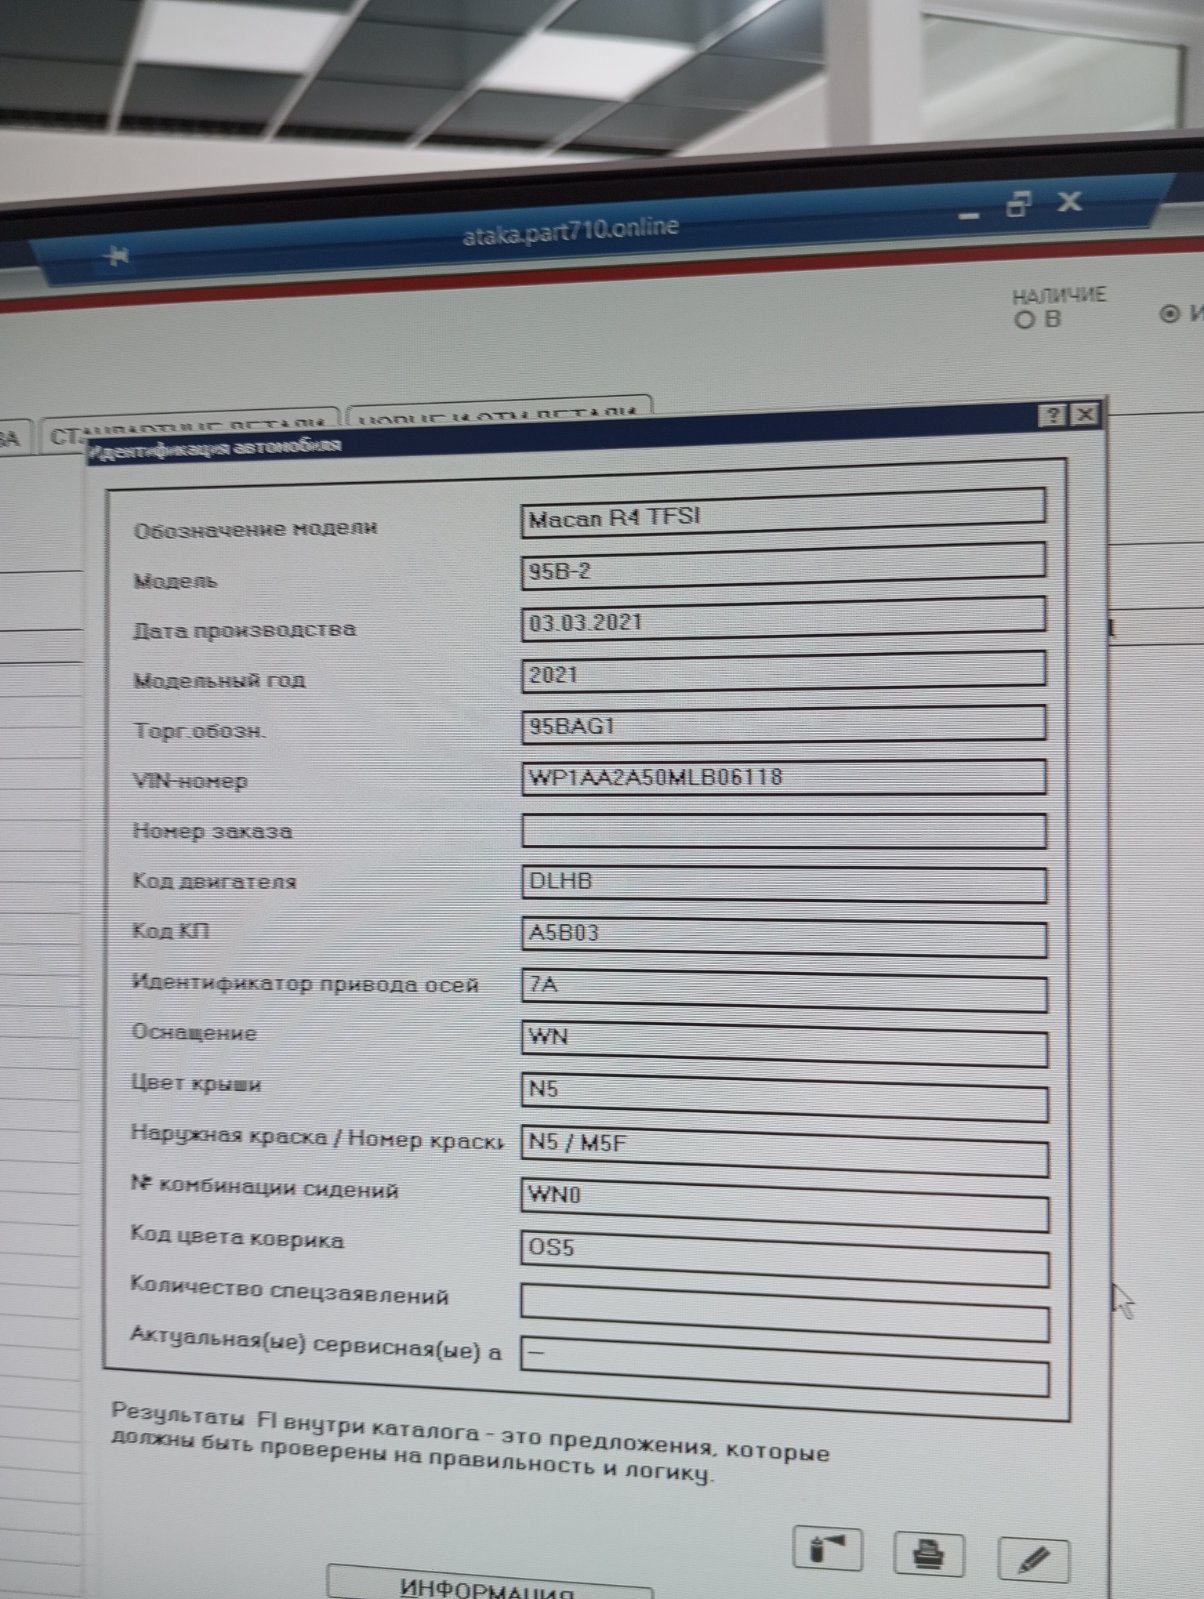Click the roof color field N5
The width and height of the screenshot is (1204, 1599).
point(785,1095)
